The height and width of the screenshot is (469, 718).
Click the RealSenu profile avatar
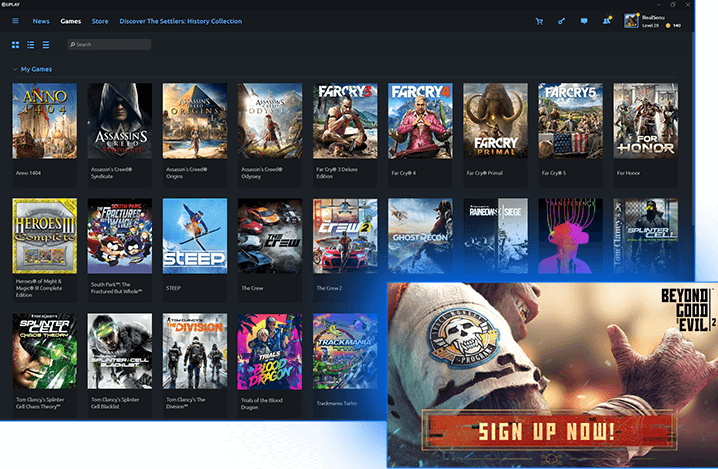(631, 21)
